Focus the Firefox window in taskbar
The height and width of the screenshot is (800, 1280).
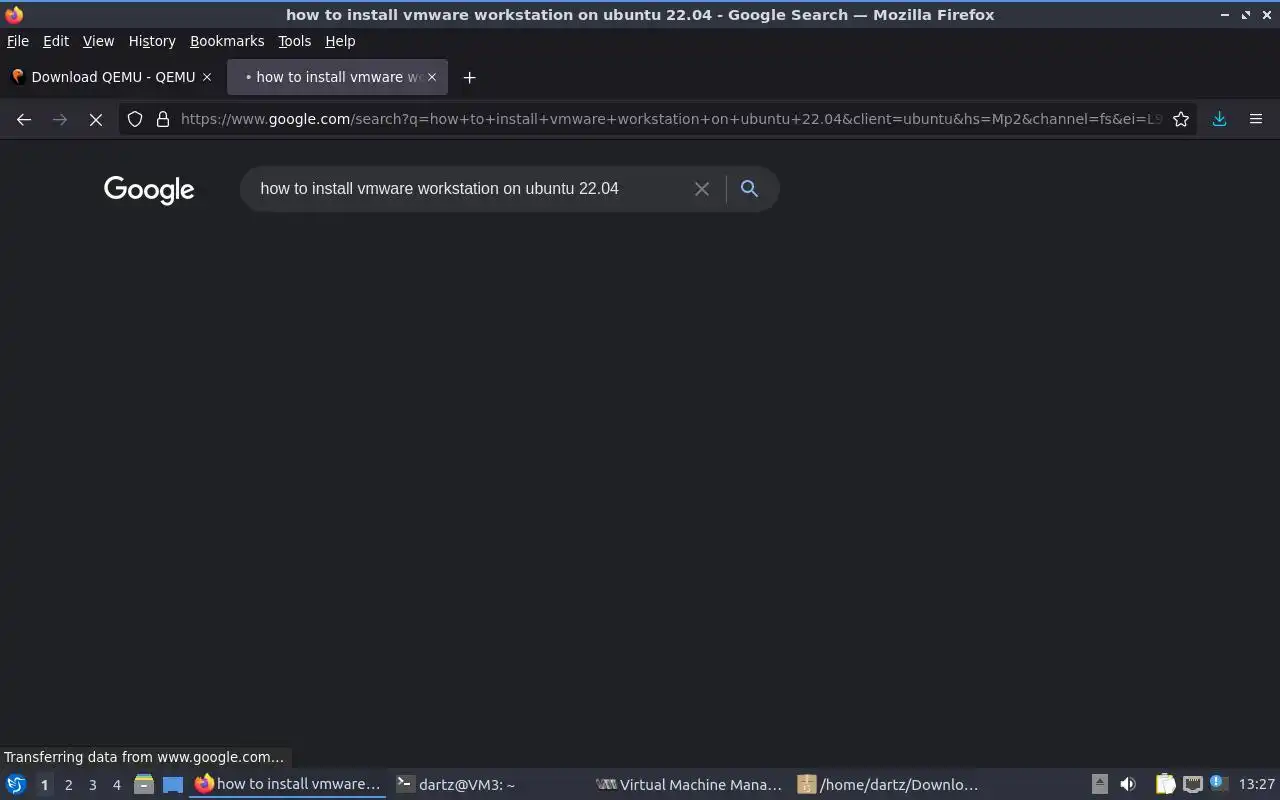coord(288,784)
